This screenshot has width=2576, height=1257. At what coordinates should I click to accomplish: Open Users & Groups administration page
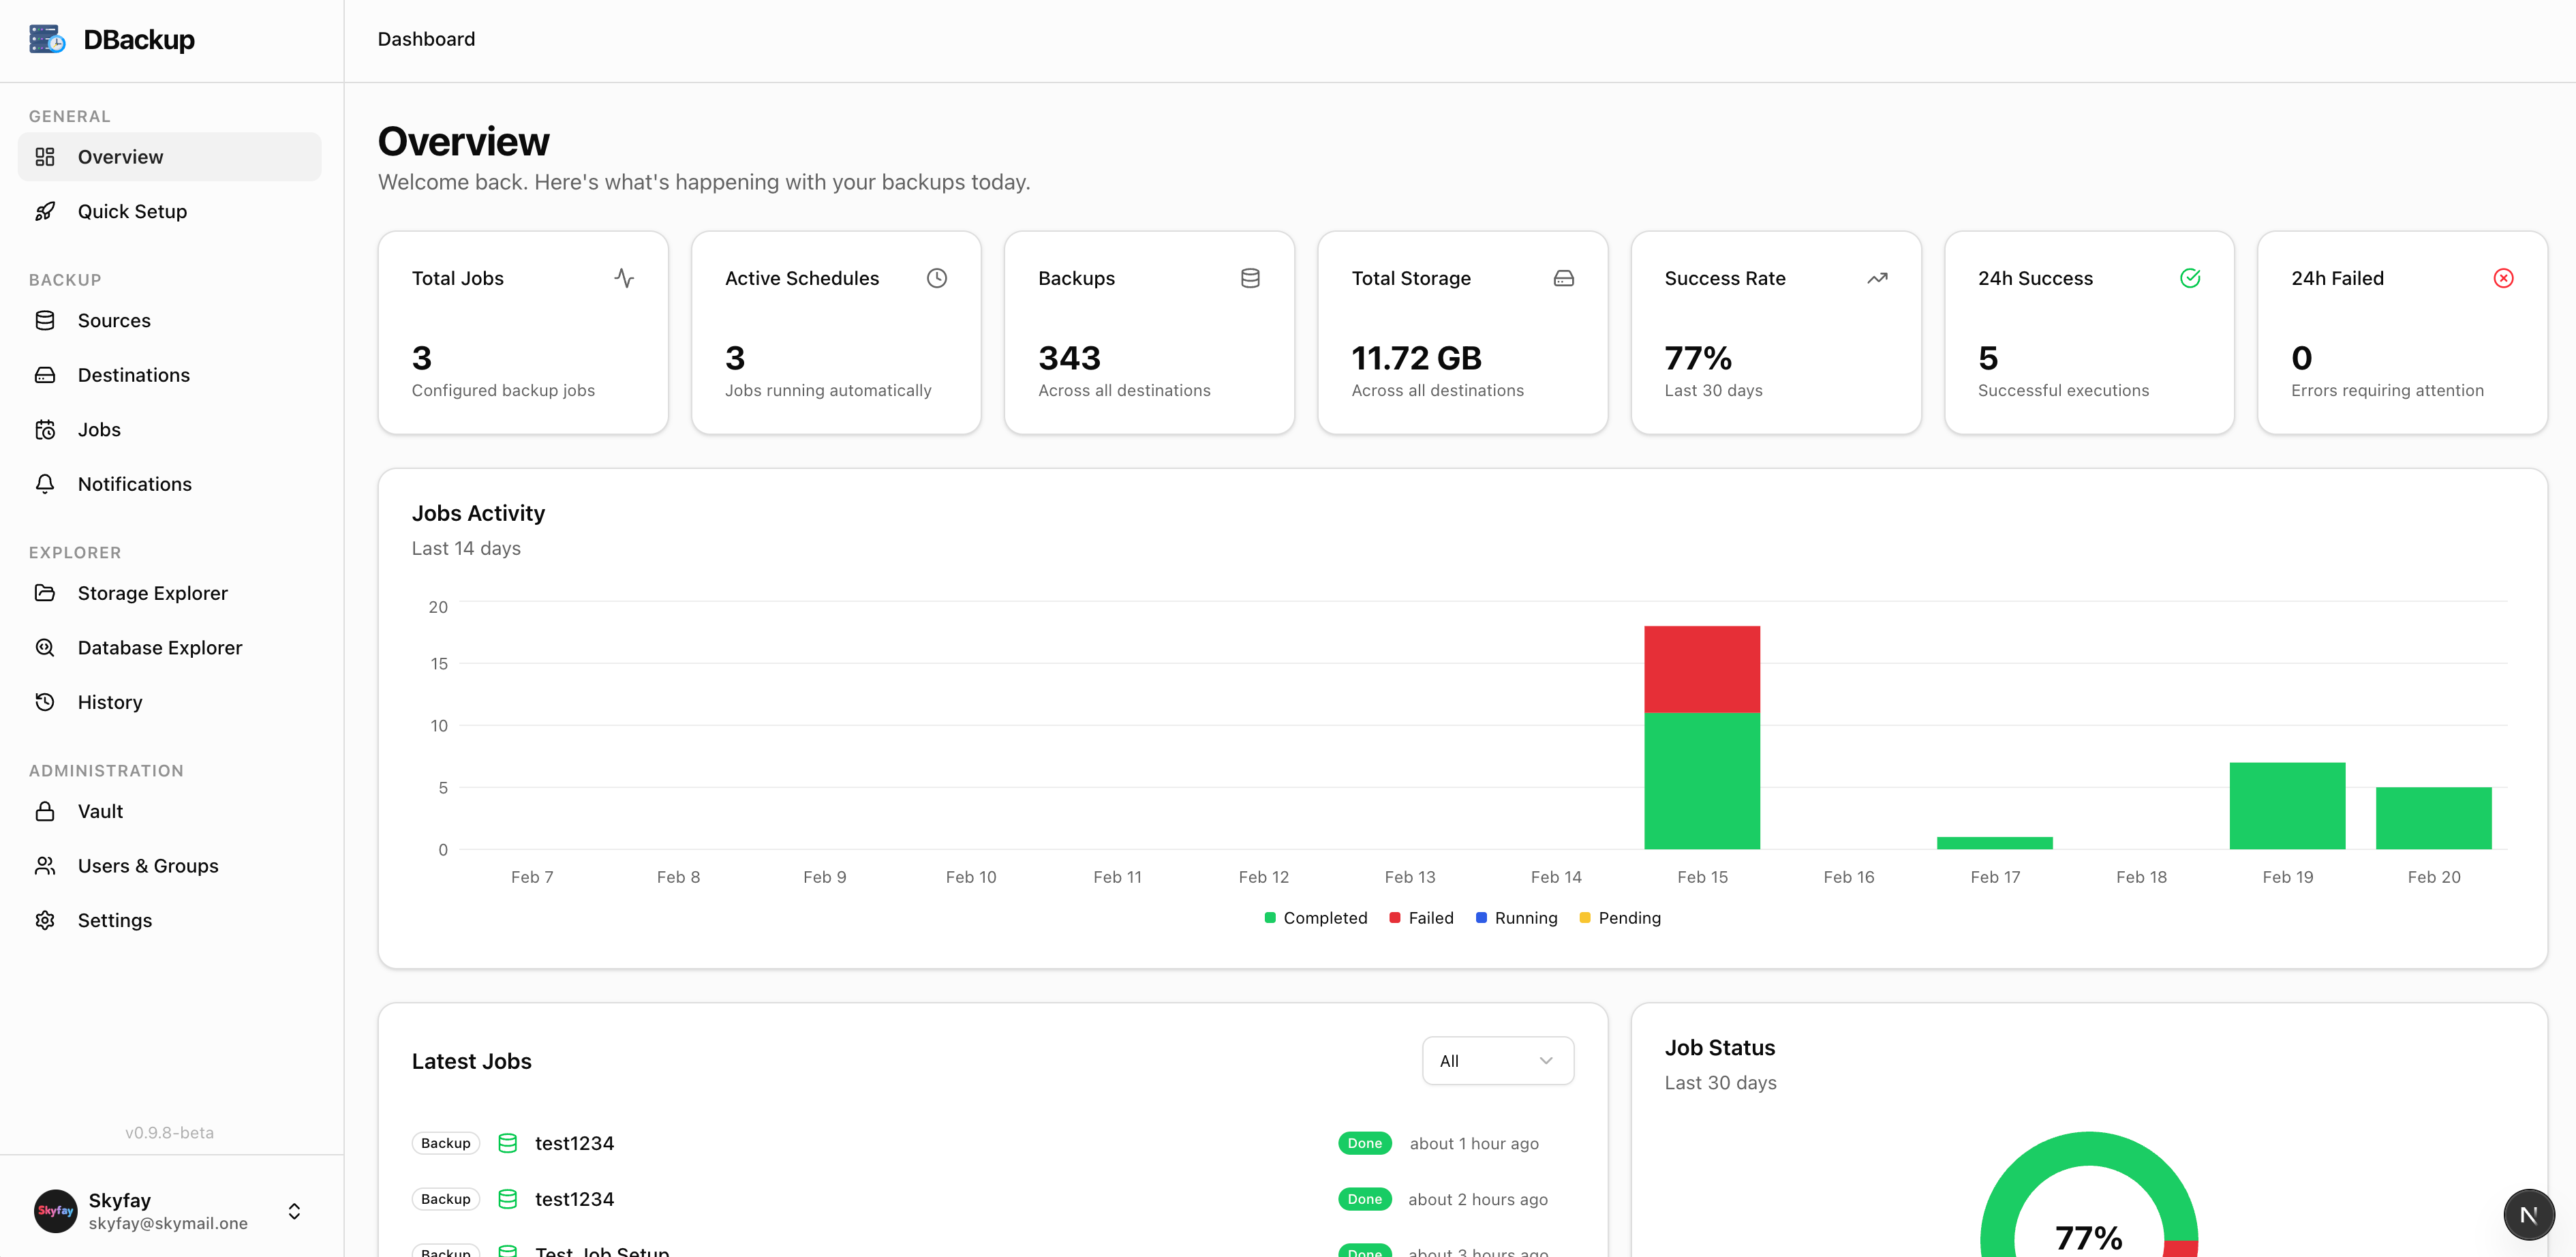pos(148,866)
